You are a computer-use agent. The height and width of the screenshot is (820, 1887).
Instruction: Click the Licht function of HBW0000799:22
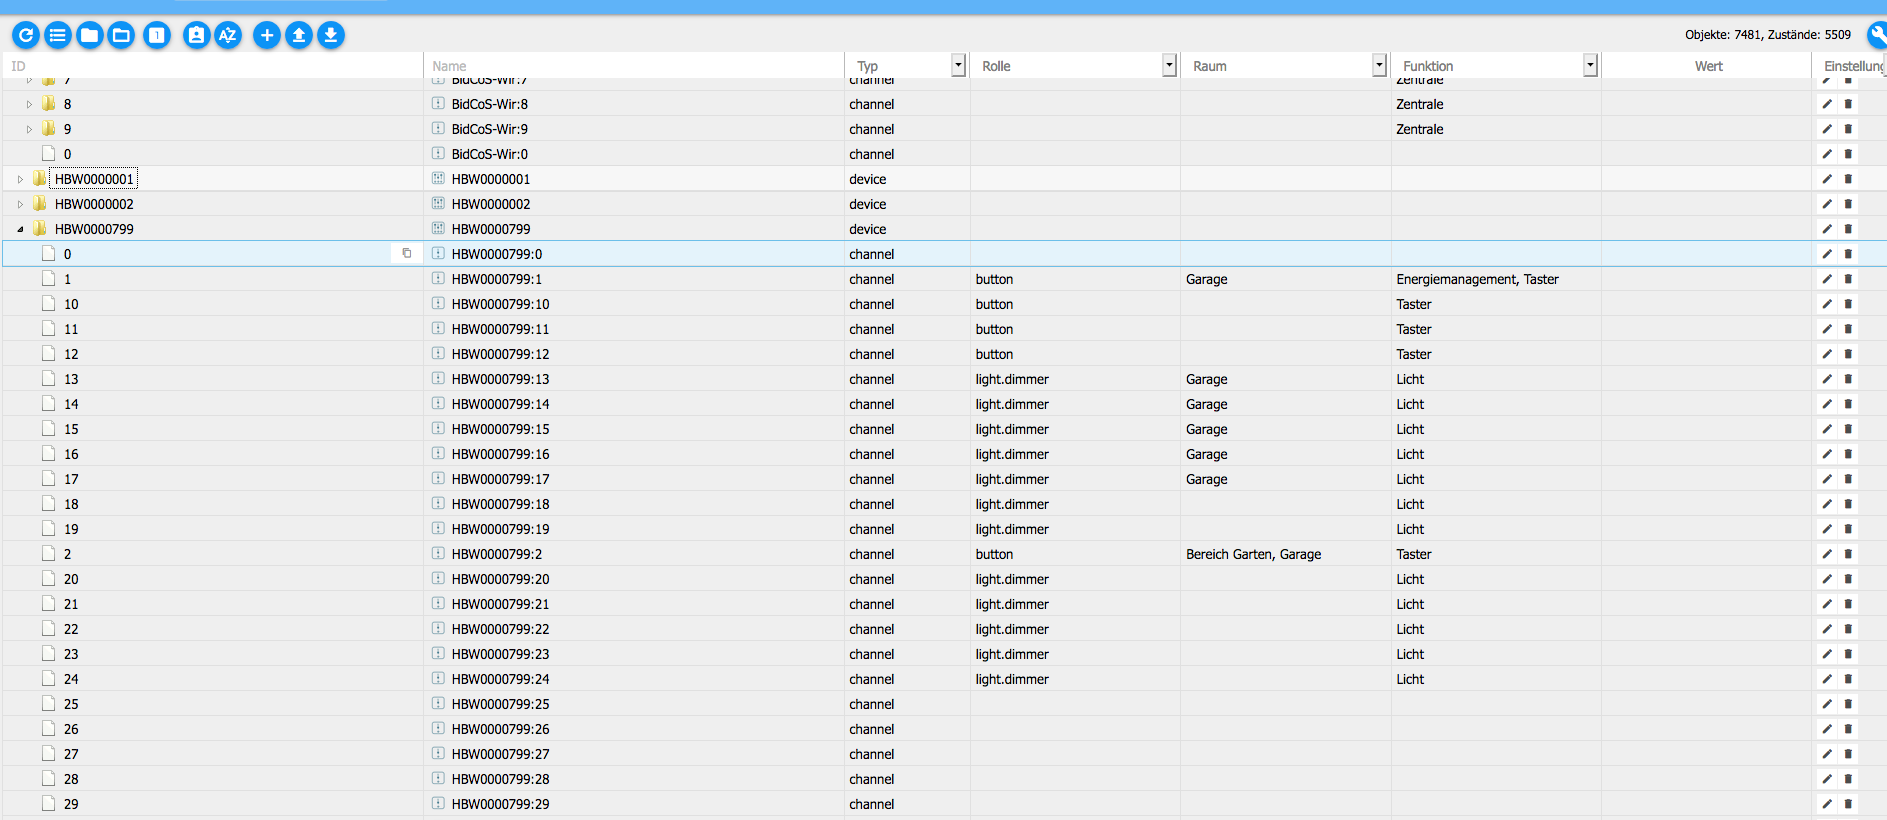pyautogui.click(x=1410, y=629)
